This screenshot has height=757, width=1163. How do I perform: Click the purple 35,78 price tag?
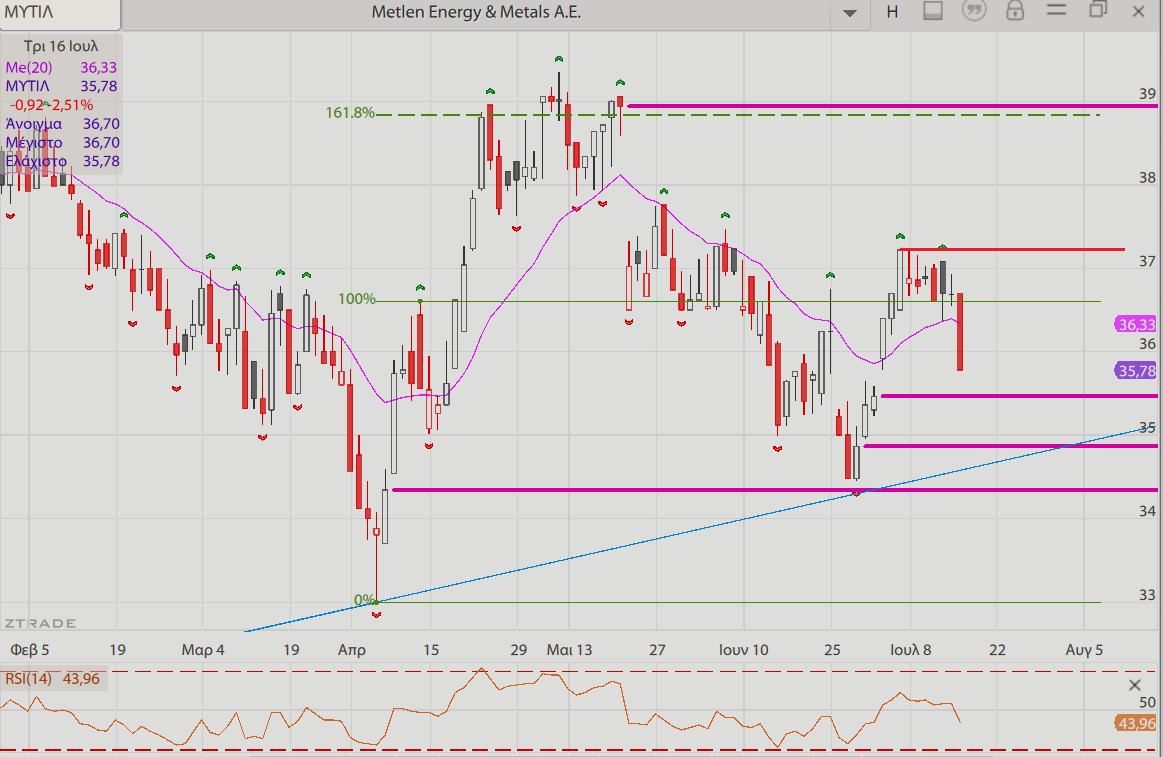tap(1136, 371)
